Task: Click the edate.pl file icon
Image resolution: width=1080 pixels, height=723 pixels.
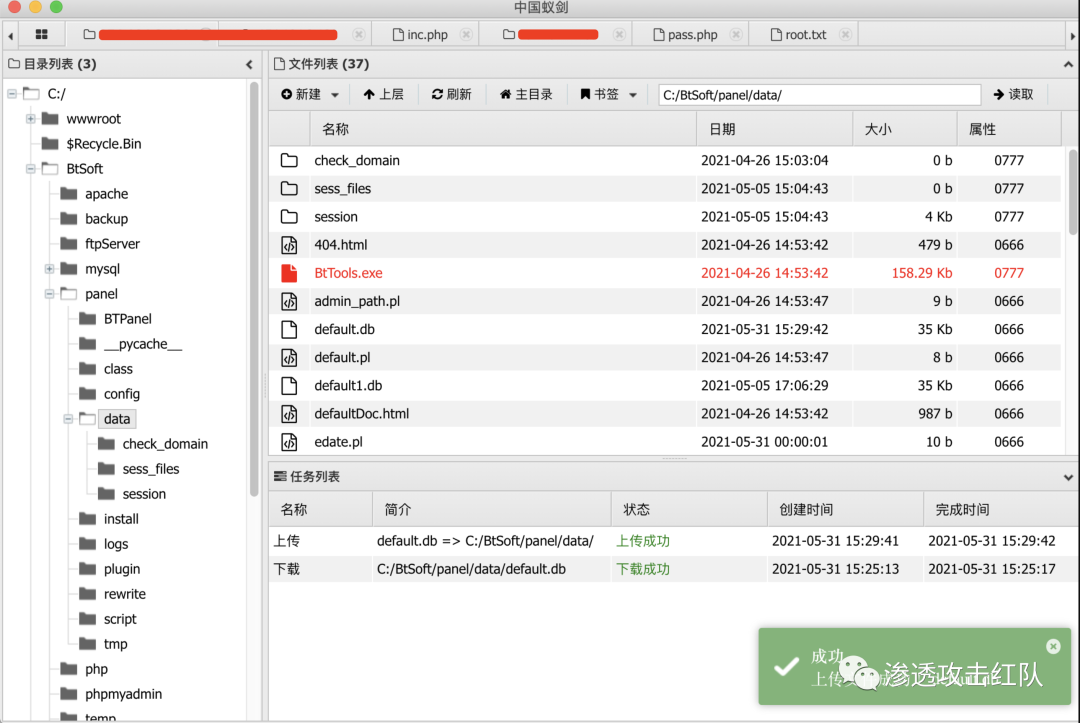Action: point(289,443)
